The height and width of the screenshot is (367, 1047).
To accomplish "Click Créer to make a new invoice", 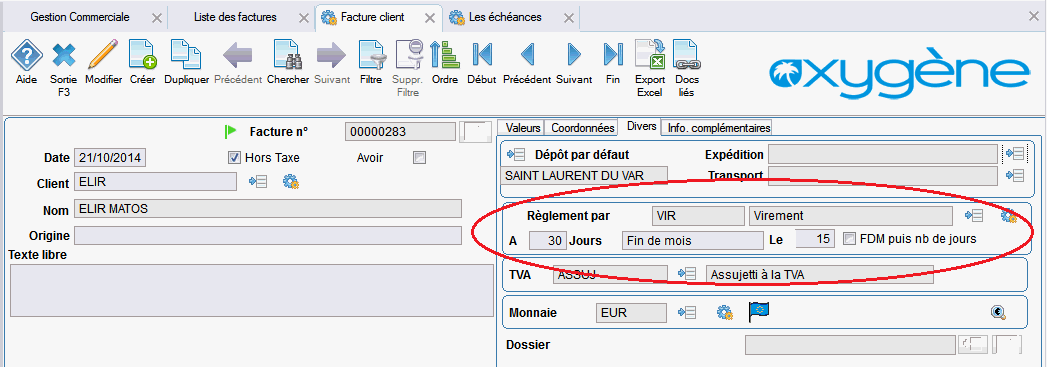I will point(142,54).
